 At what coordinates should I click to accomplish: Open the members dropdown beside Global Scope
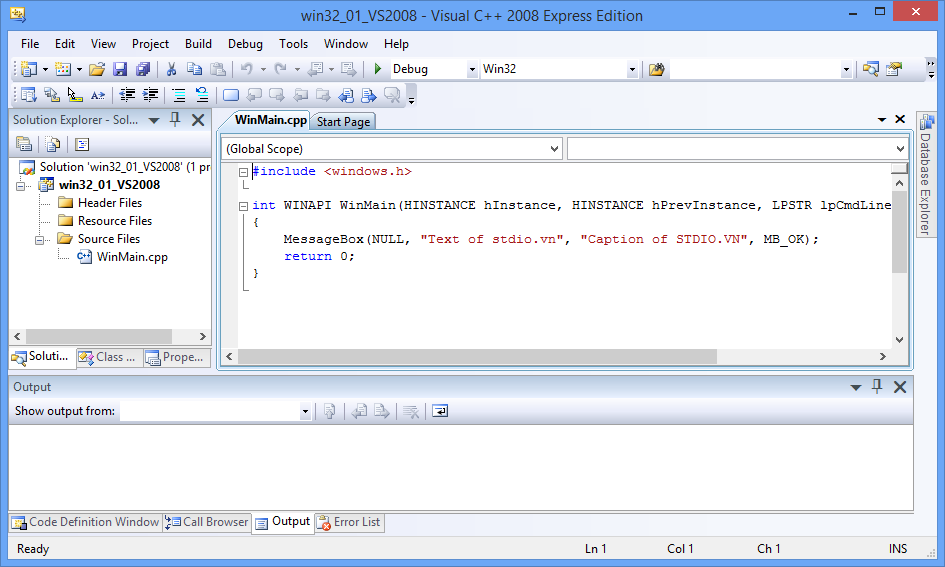point(900,148)
